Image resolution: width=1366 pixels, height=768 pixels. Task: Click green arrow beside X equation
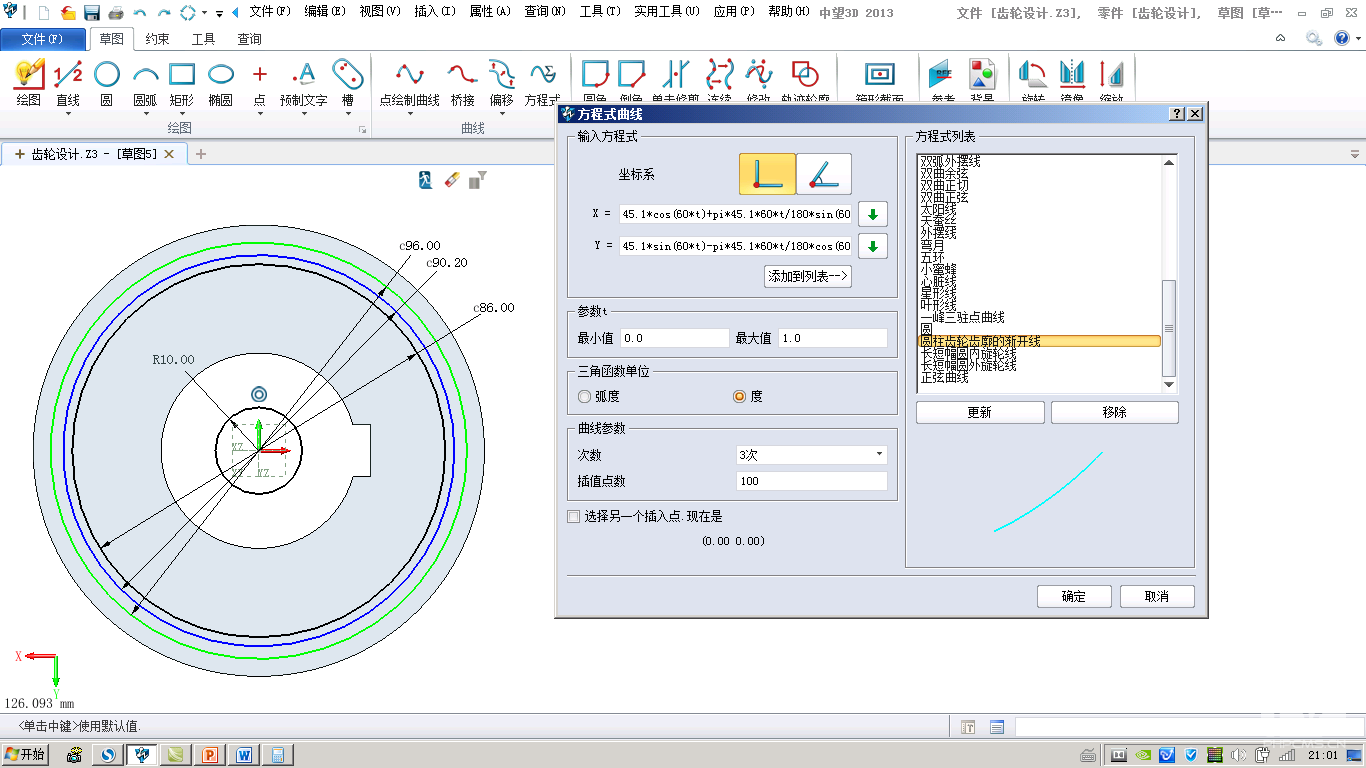(x=872, y=214)
